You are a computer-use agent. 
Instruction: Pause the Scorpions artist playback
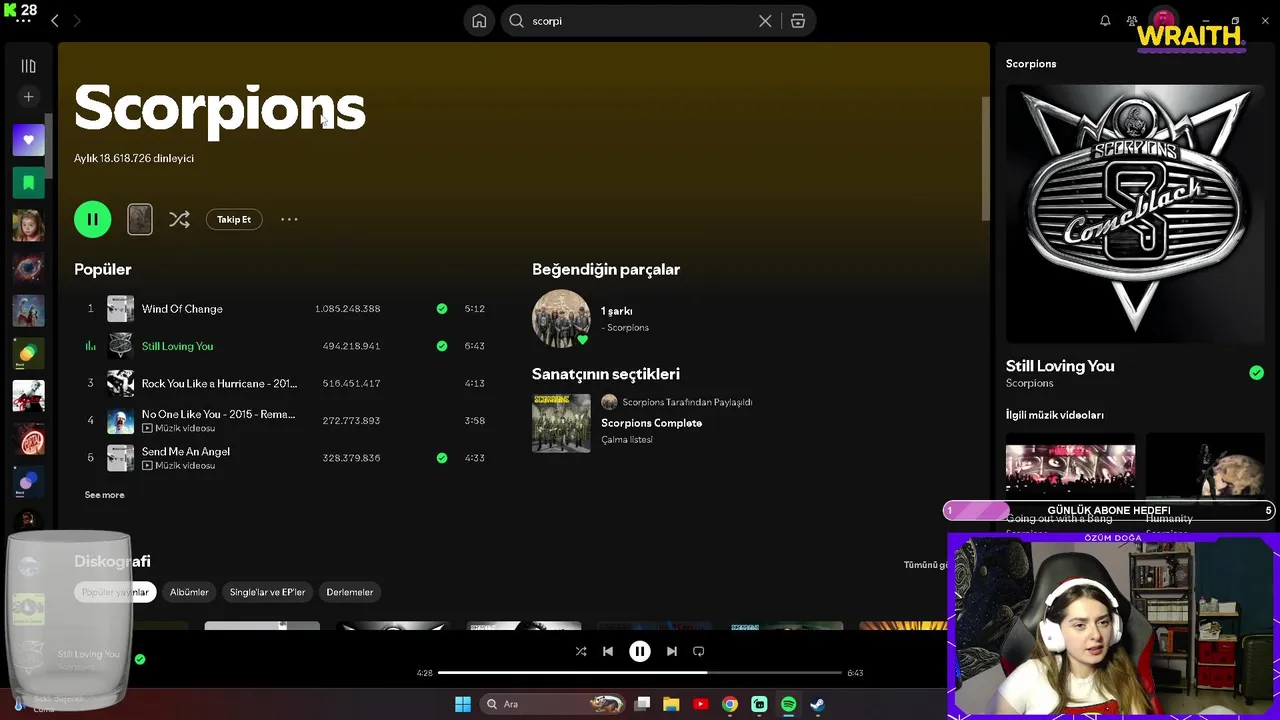93,219
